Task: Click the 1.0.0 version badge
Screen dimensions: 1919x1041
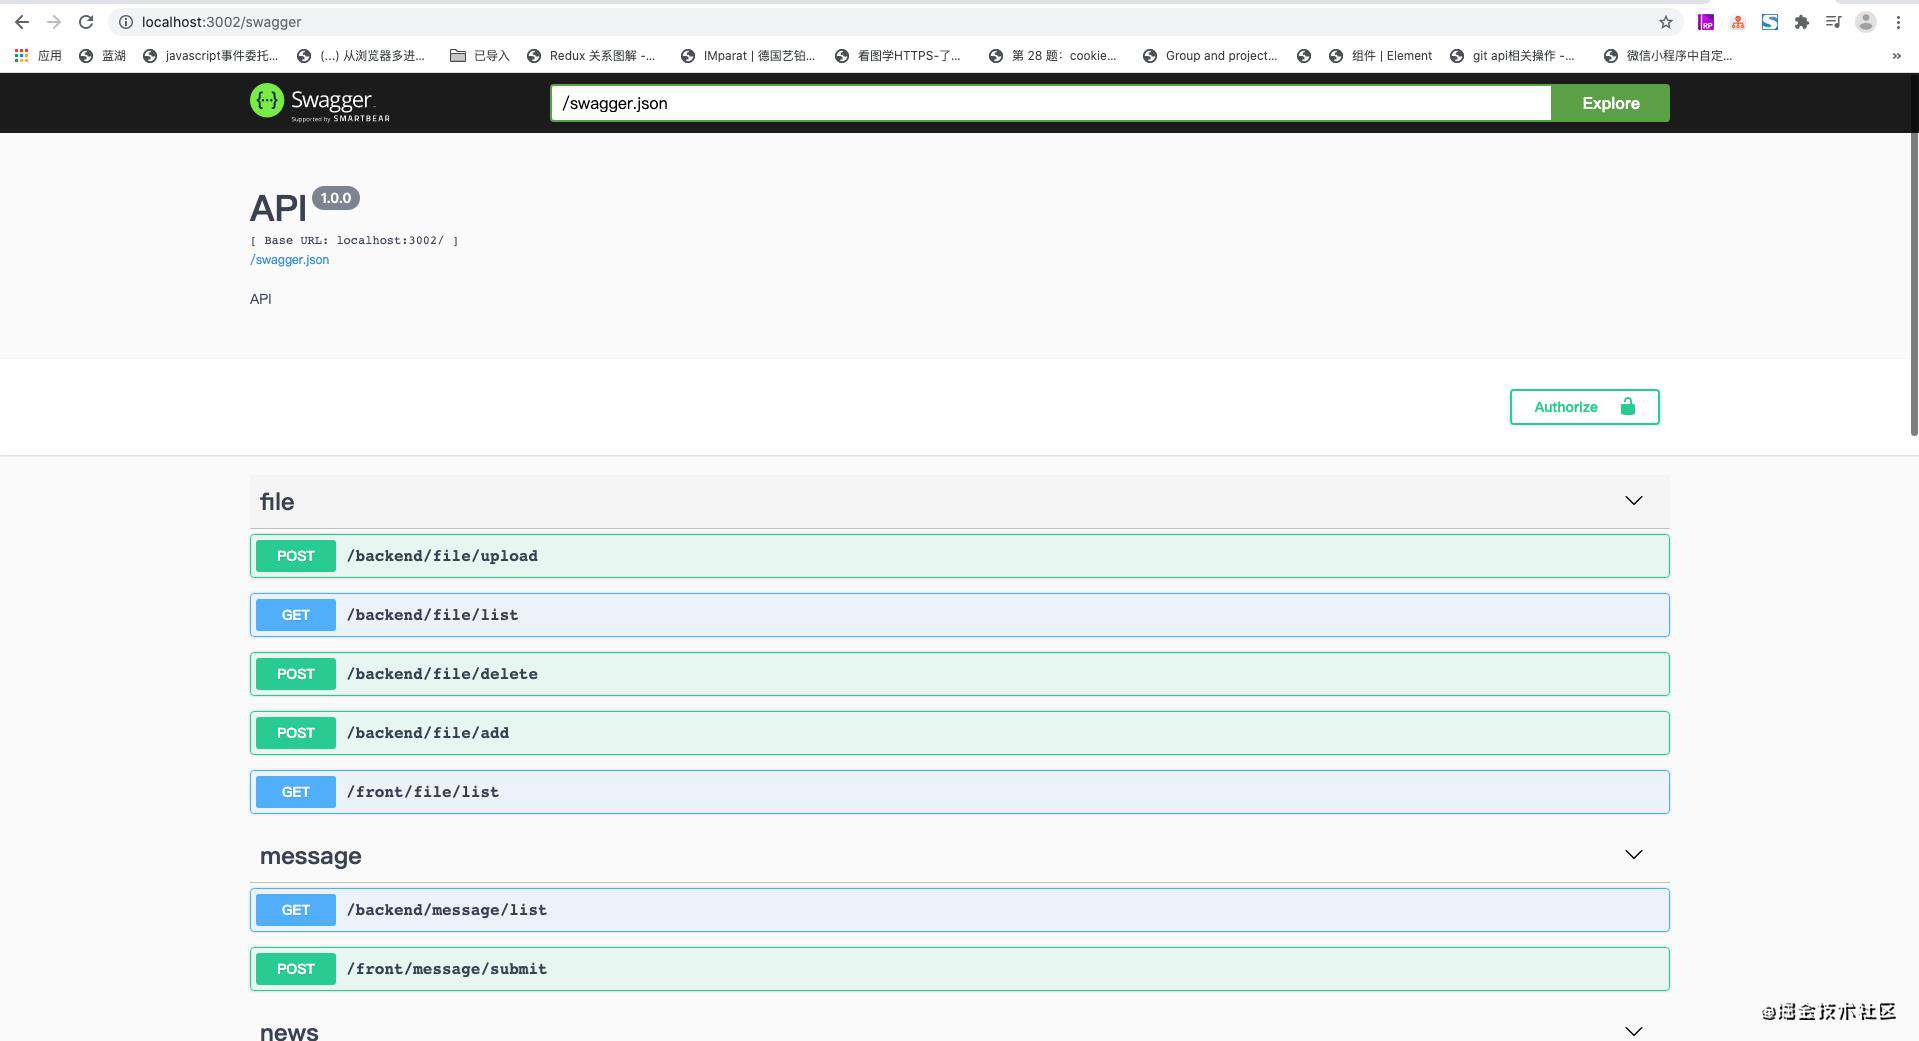Action: tap(336, 198)
